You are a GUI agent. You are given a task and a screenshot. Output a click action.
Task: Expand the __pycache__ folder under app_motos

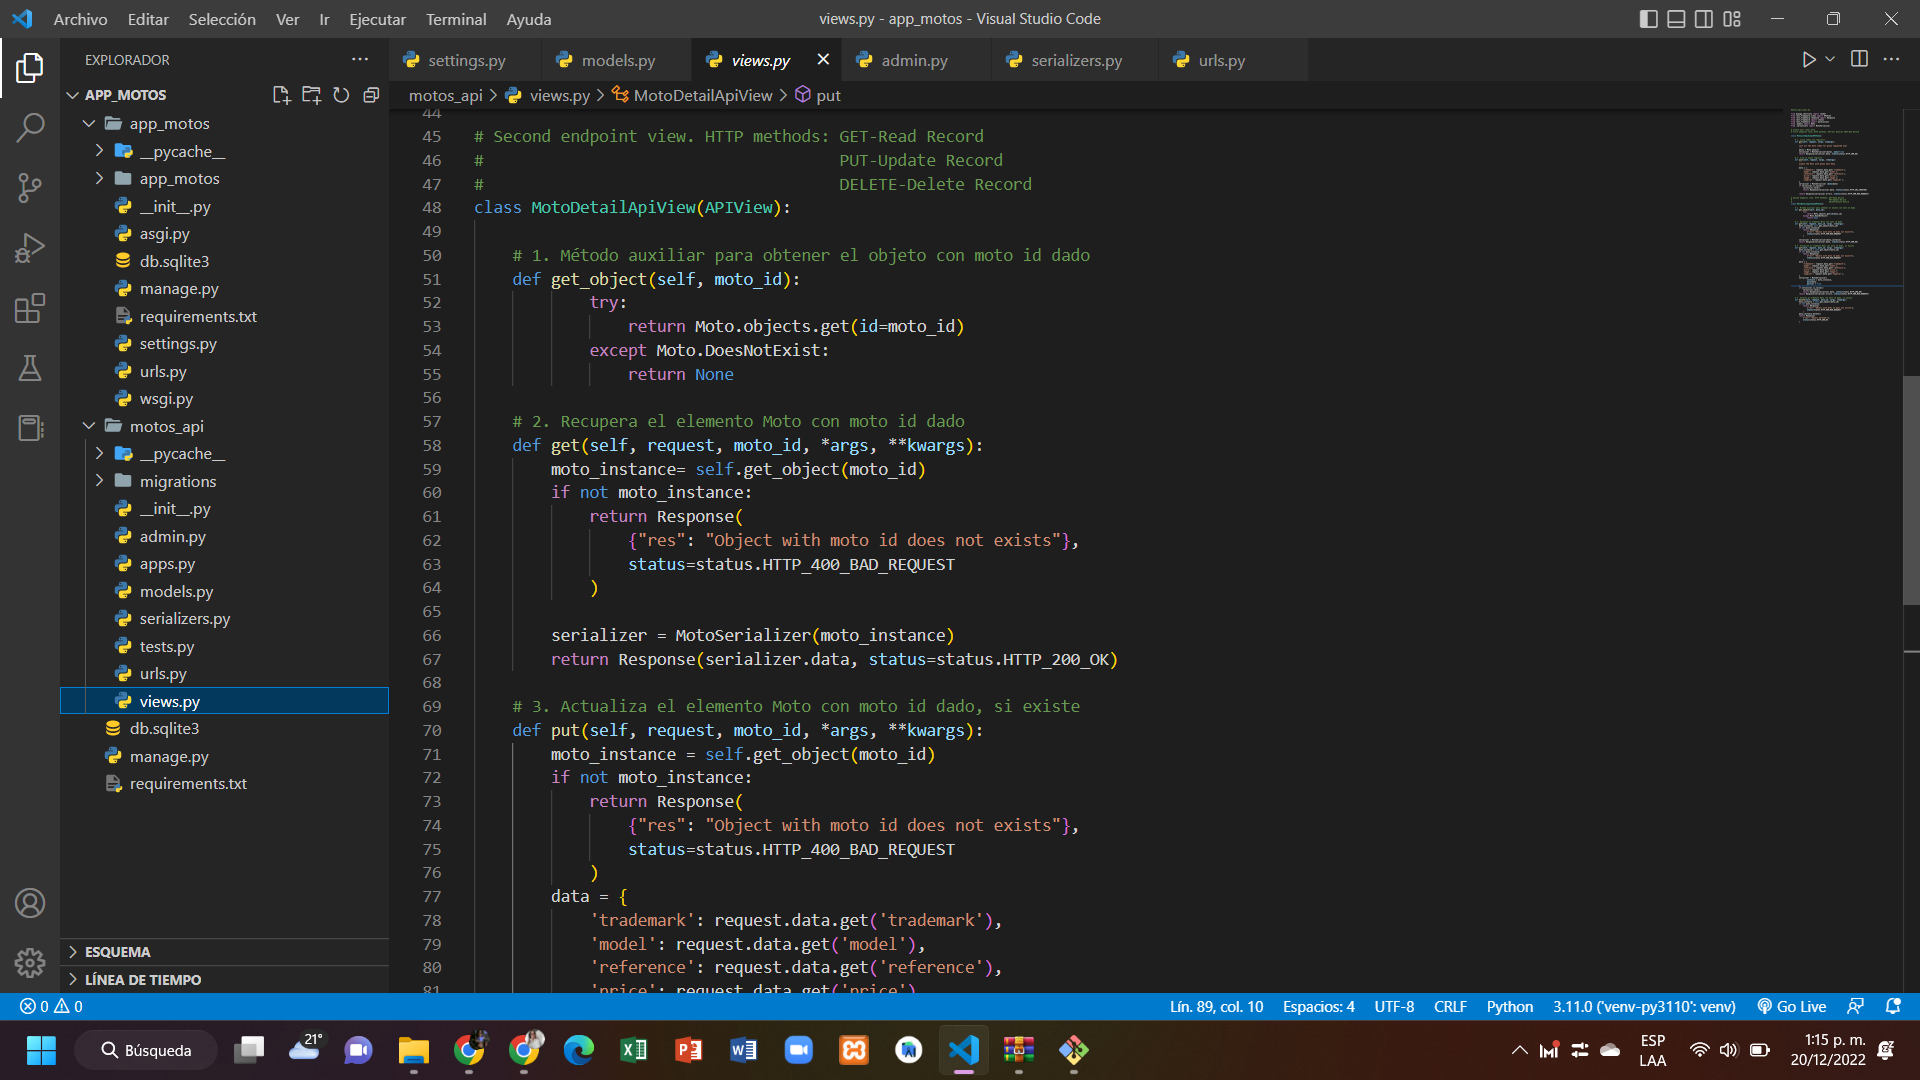100,151
